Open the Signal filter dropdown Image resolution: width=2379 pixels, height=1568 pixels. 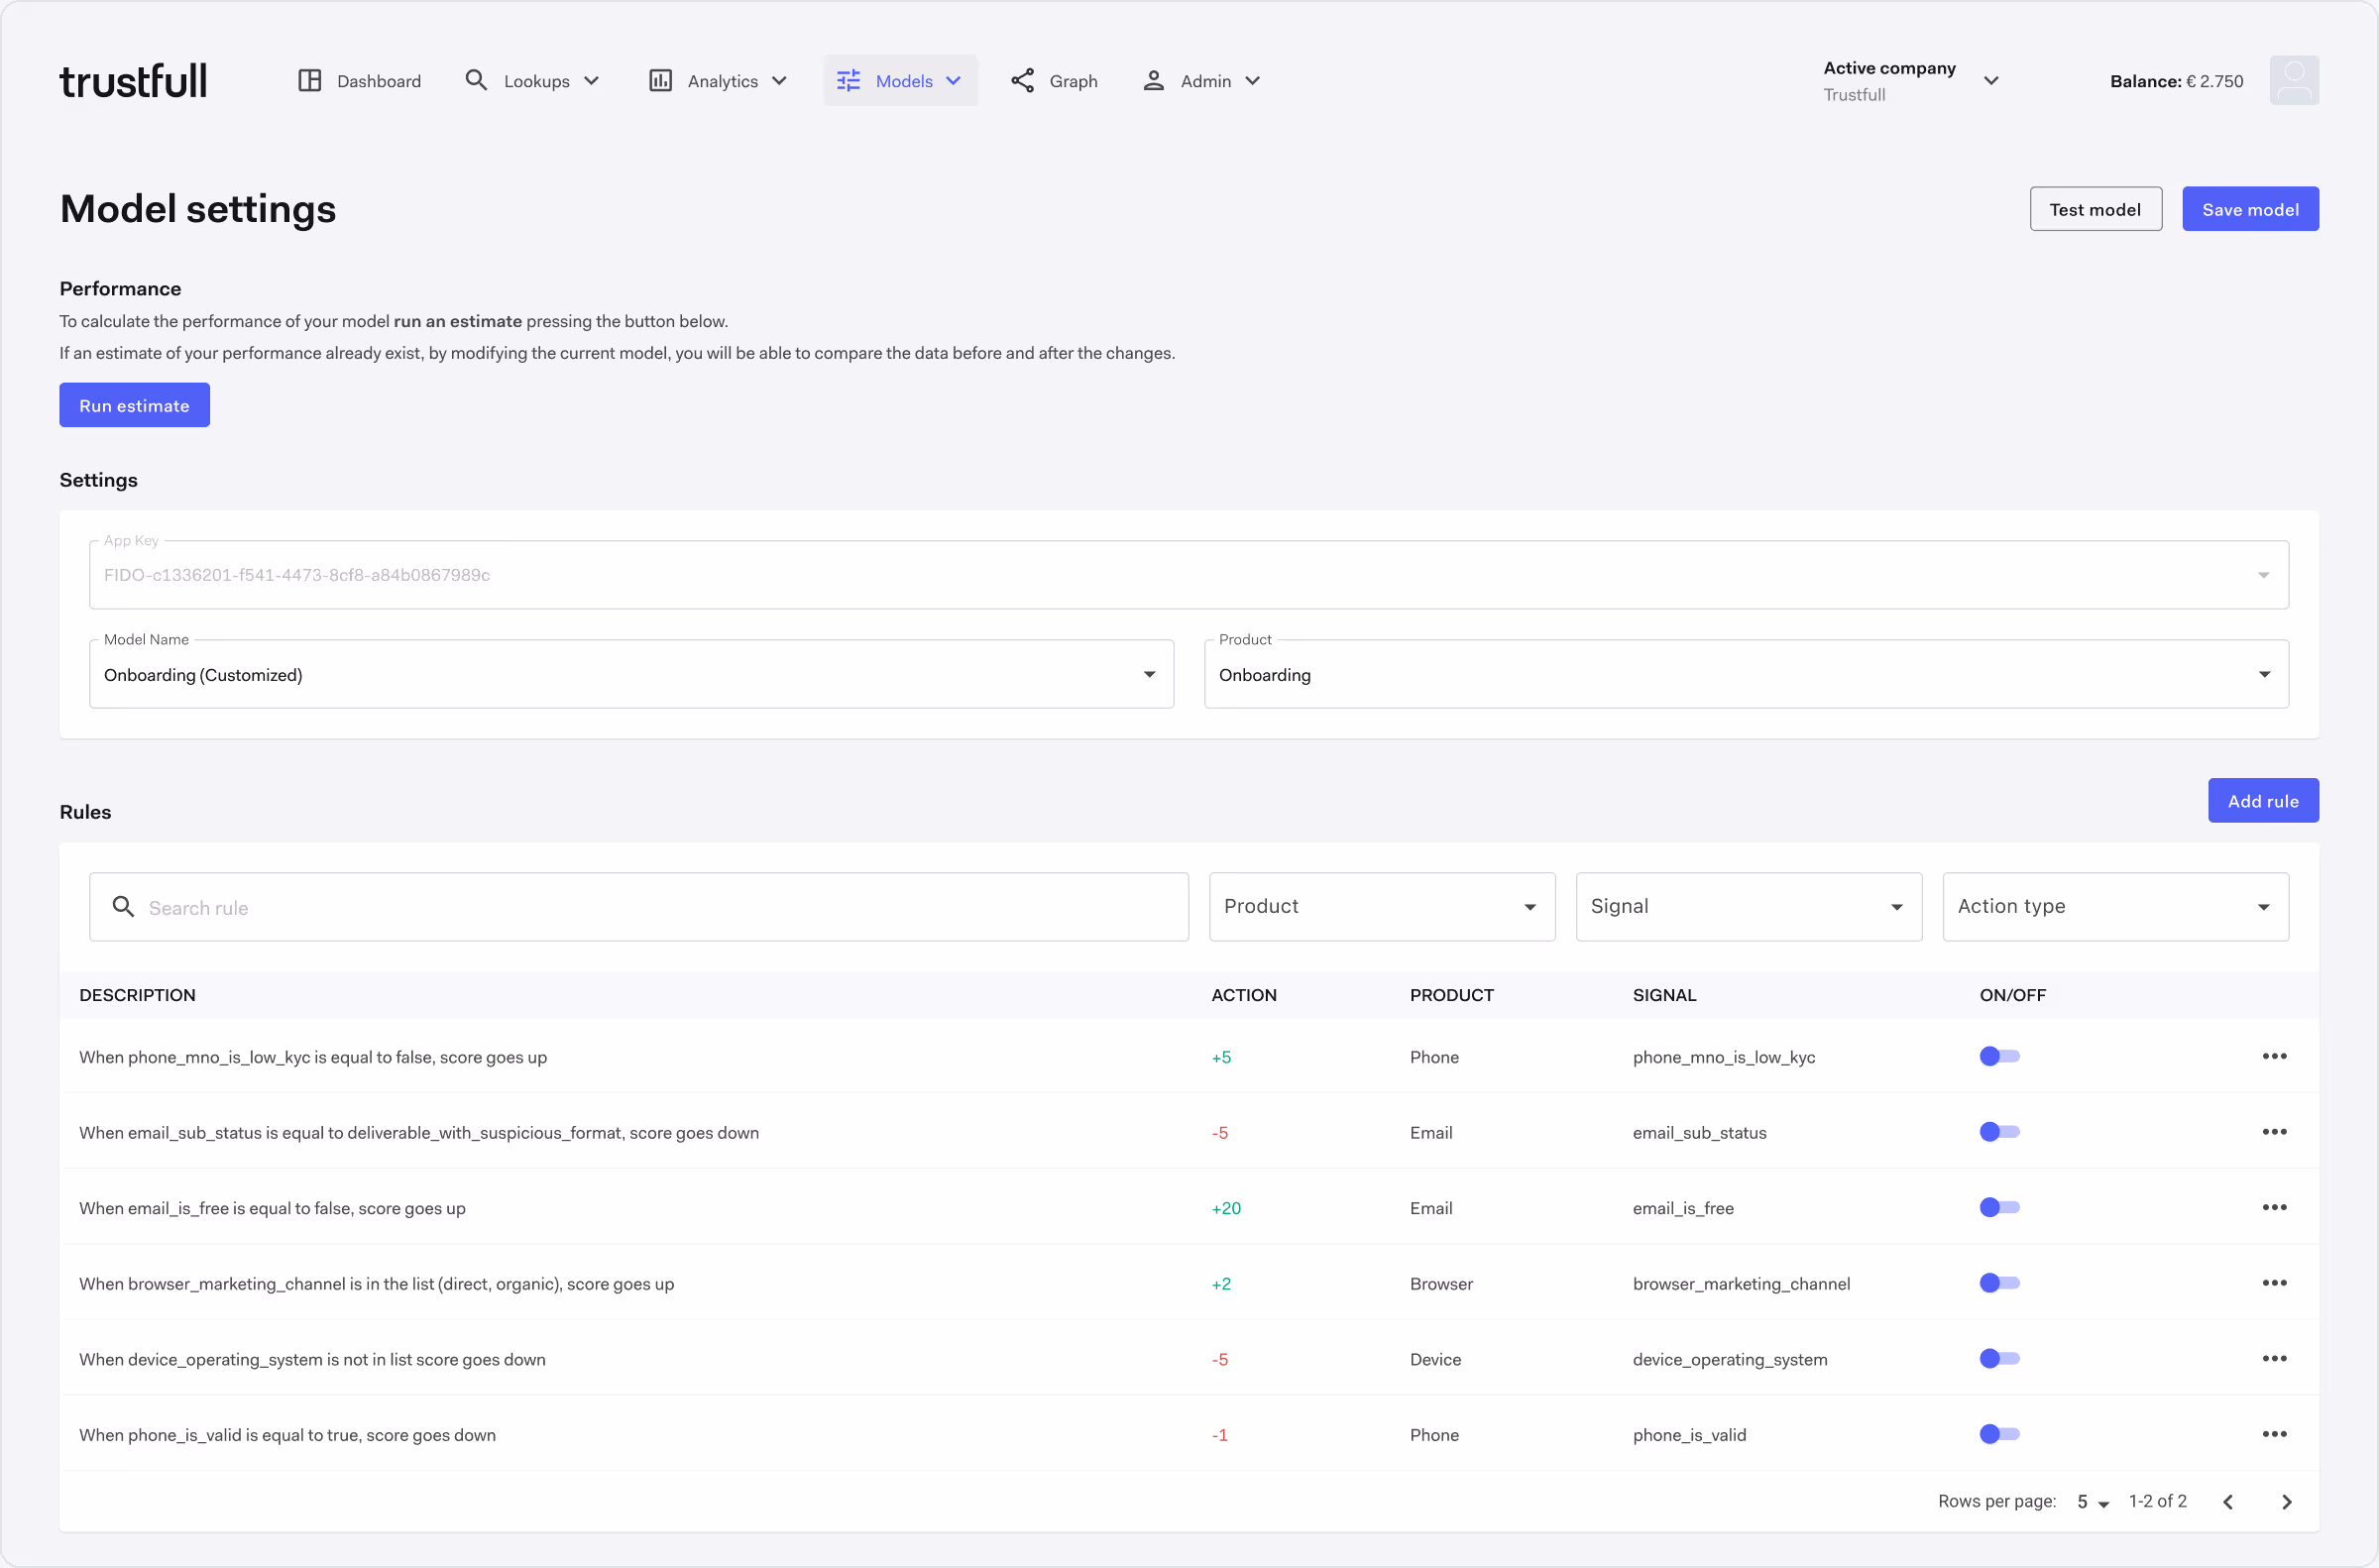(x=1748, y=906)
